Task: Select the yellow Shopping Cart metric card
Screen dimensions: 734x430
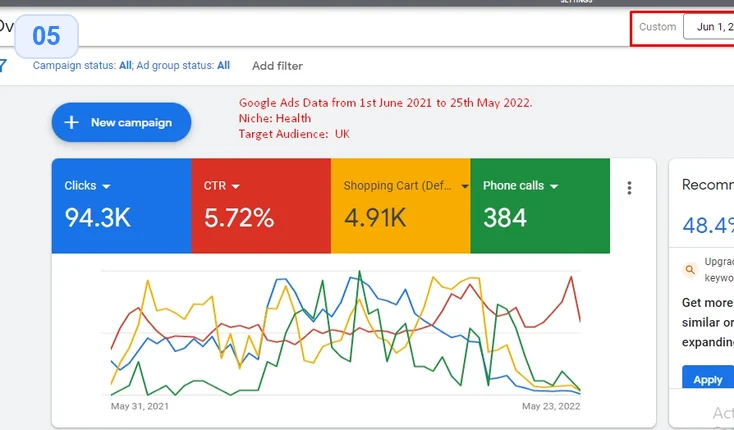Action: pyautogui.click(x=401, y=206)
